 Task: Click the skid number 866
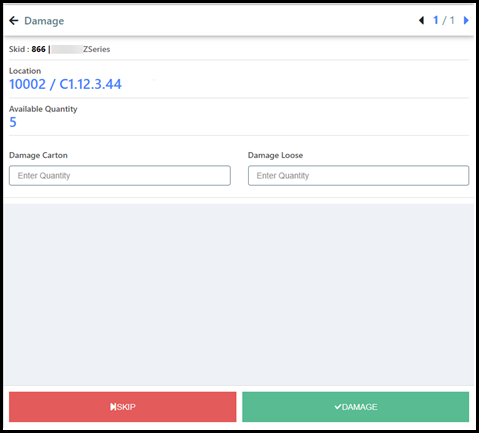(38, 49)
